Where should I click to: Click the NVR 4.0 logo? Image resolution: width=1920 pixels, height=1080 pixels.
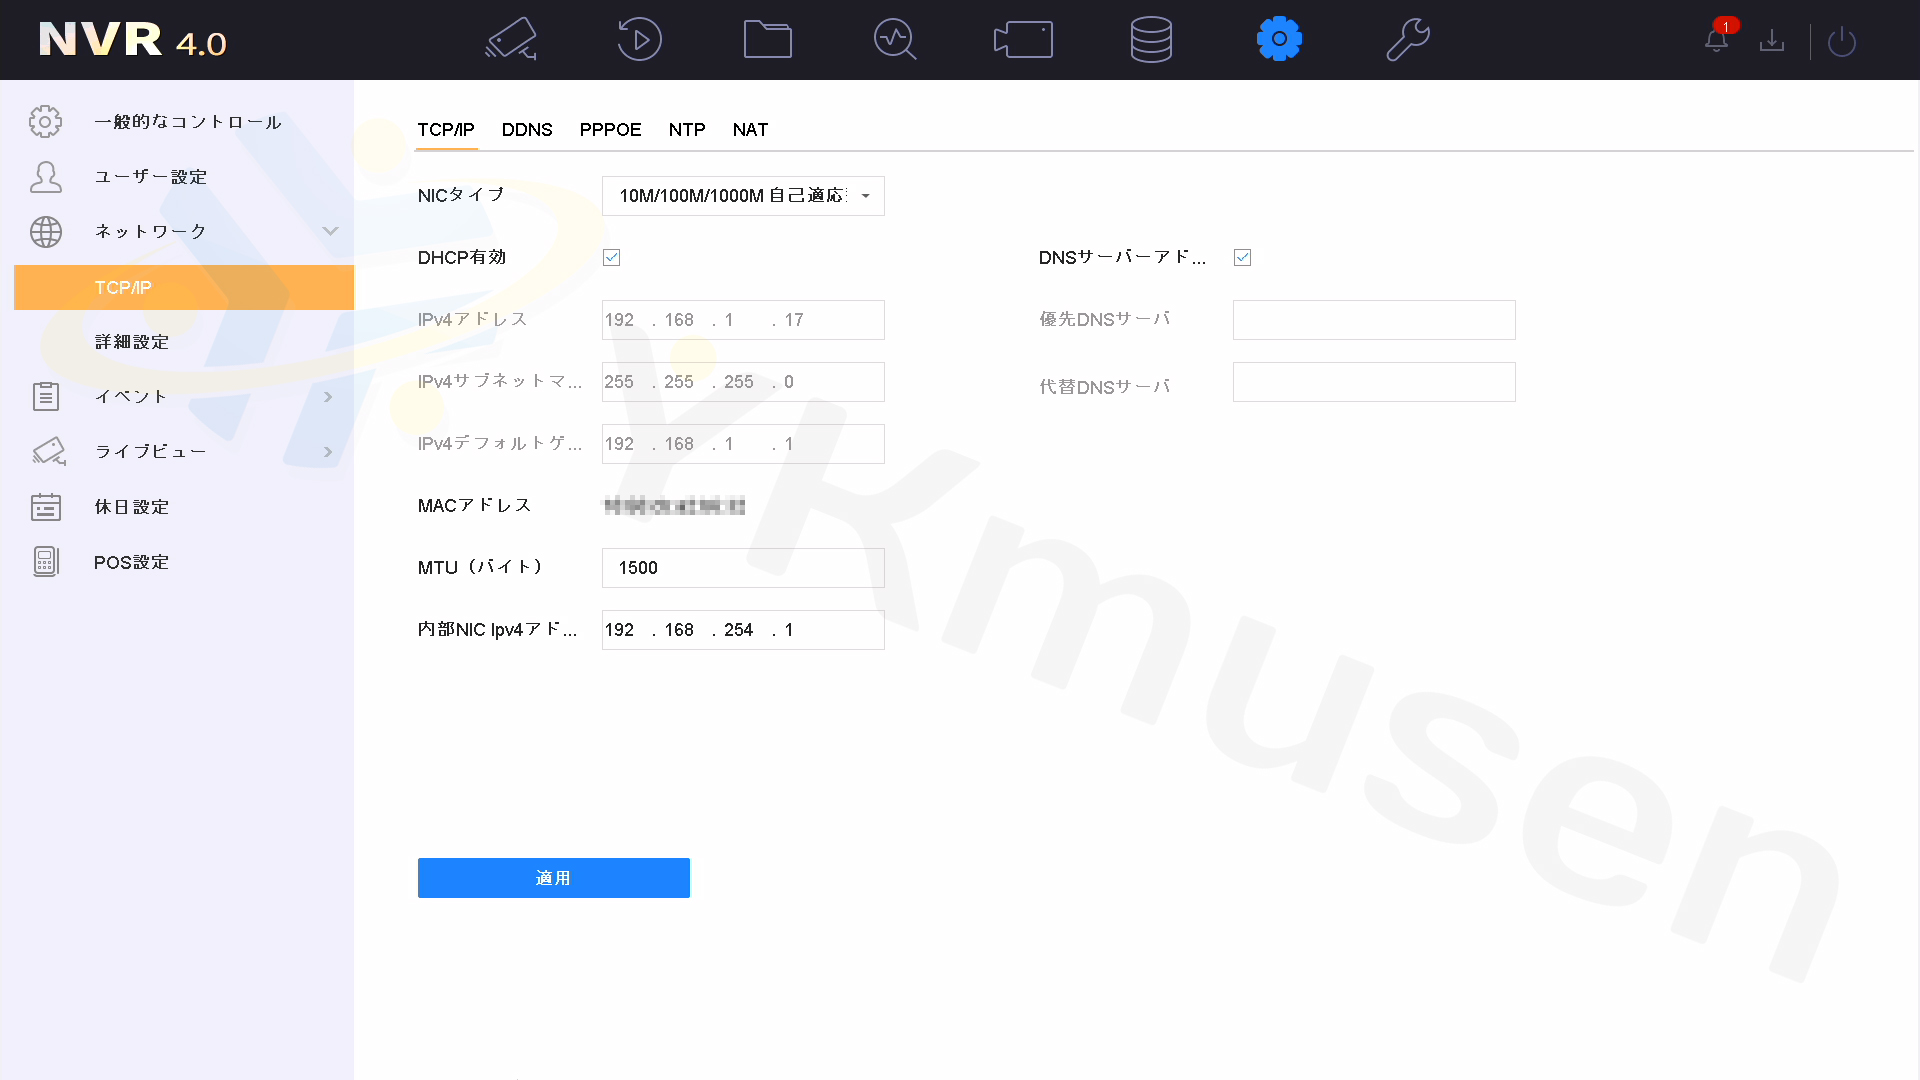[x=132, y=40]
